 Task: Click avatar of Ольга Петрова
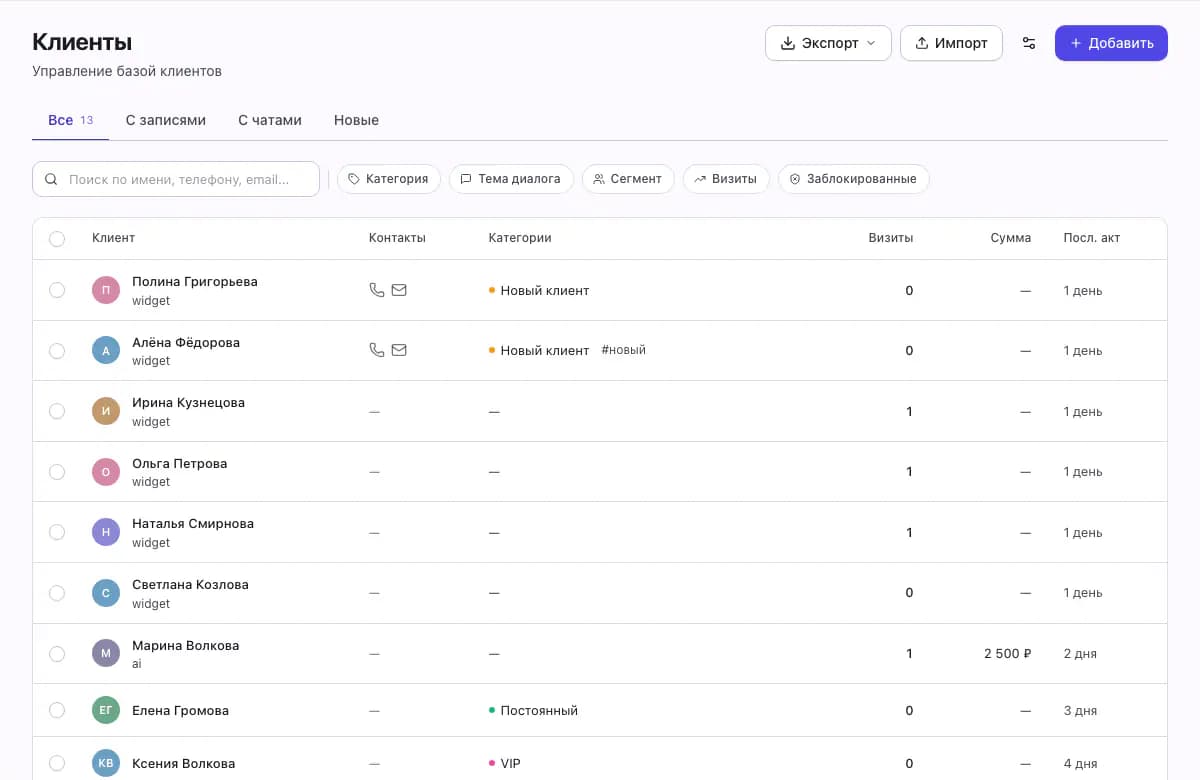click(106, 472)
